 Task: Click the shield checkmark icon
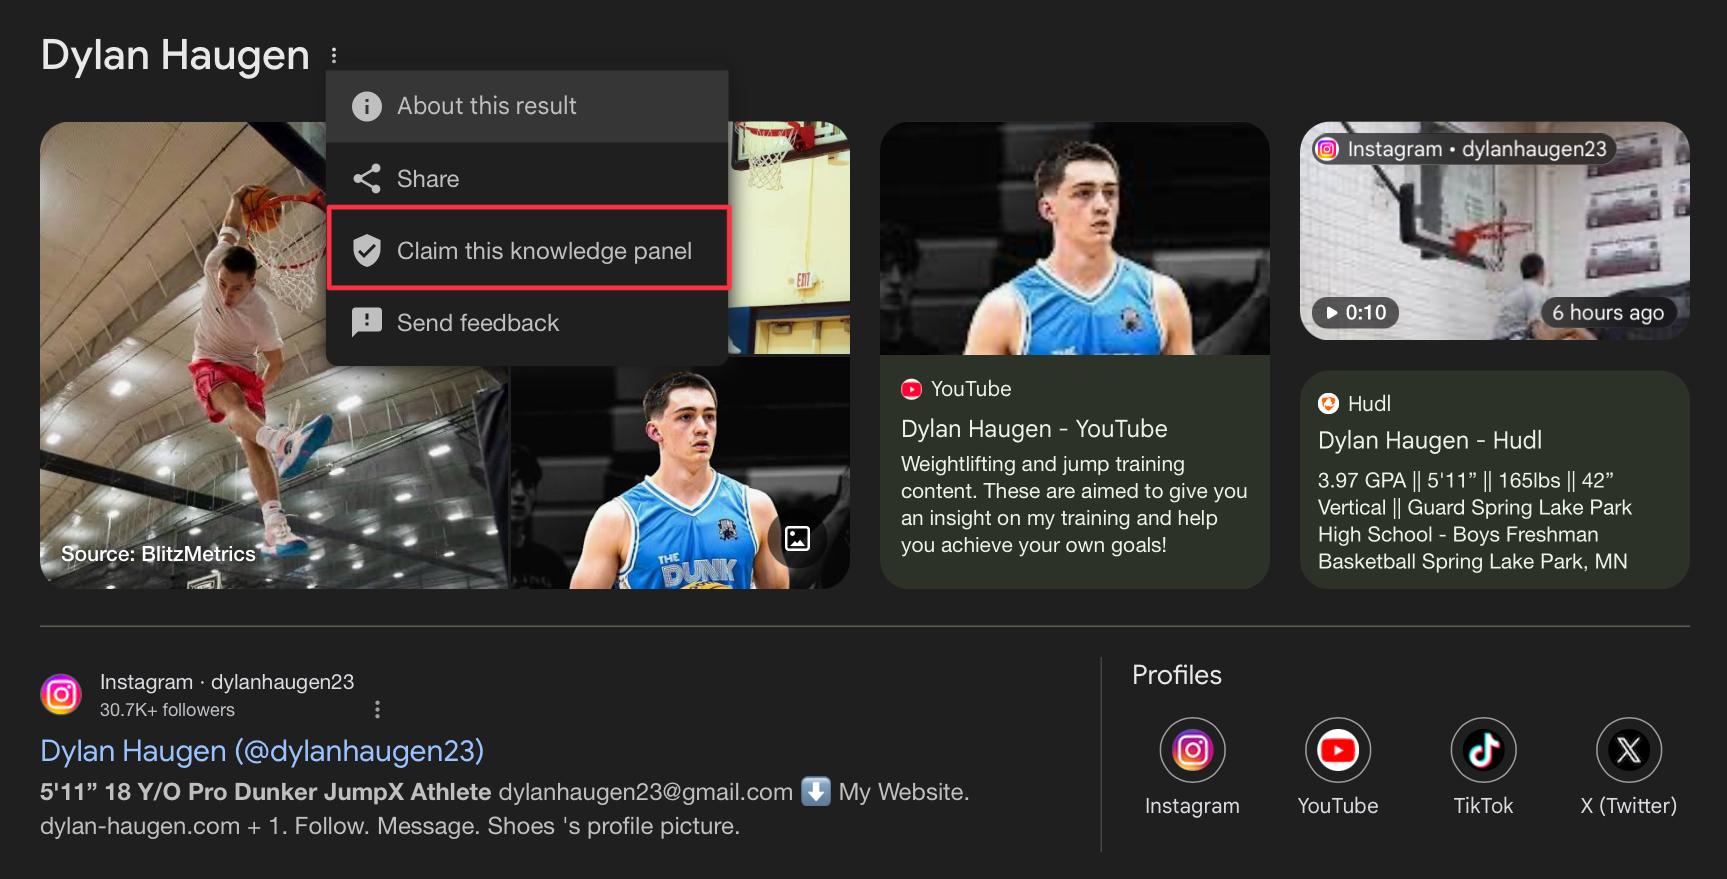tap(367, 250)
